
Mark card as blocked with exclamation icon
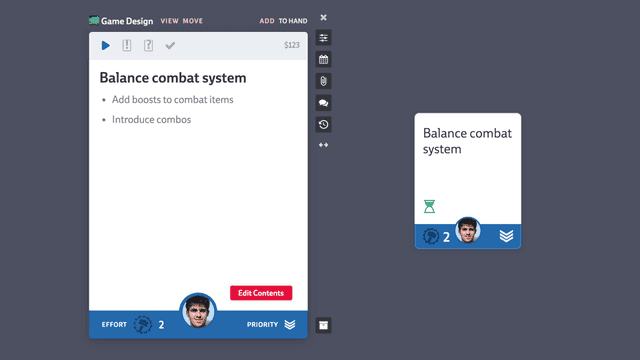pos(127,45)
